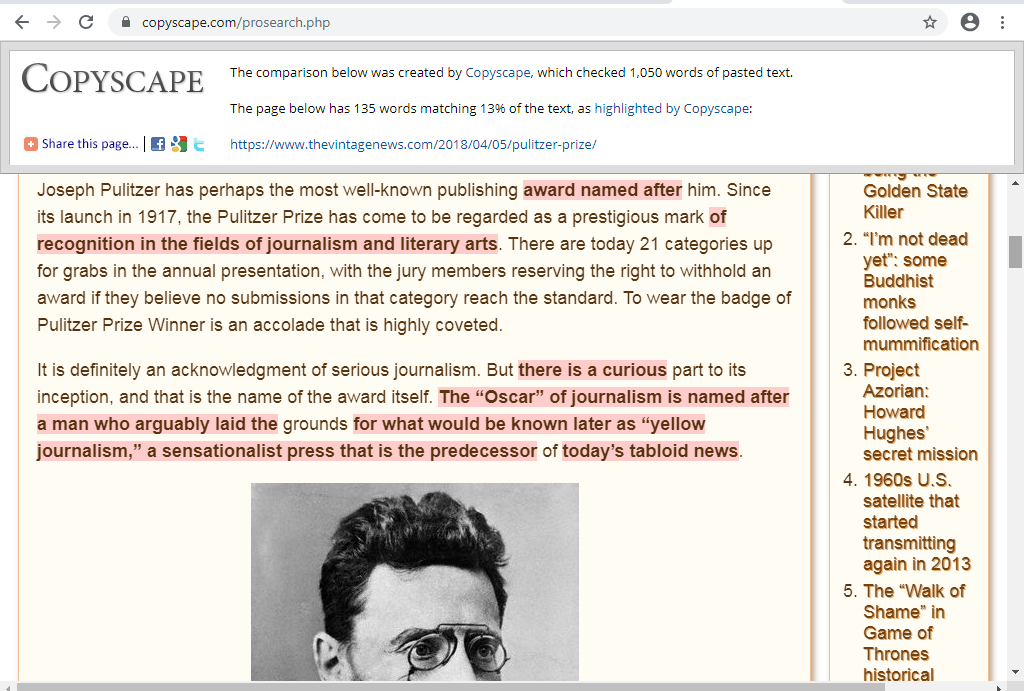
Task: Open thevintagenews.com pulitzer-prize URL
Action: (413, 144)
